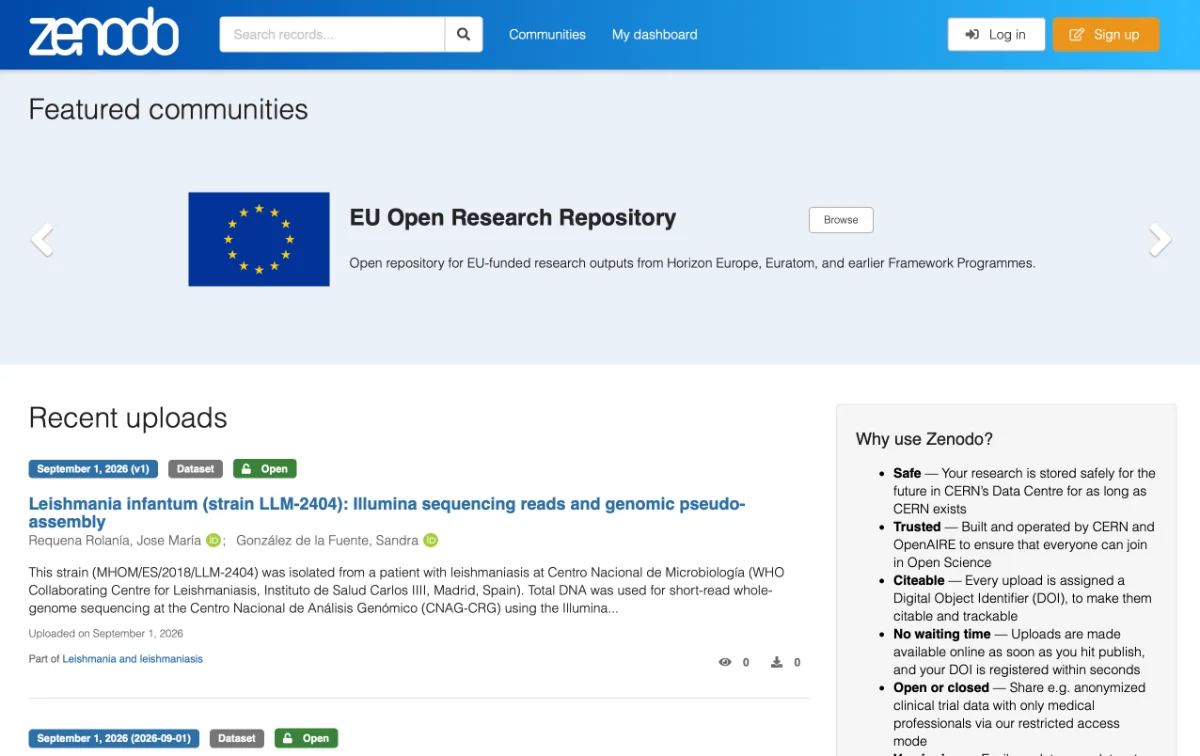The height and width of the screenshot is (756, 1200).
Task: Go to previous featured community arrow
Action: [x=42, y=240]
